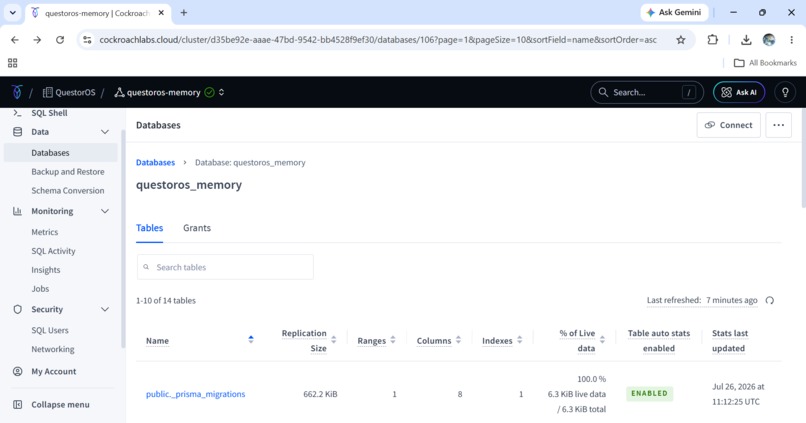Bookmark this page with star icon
The height and width of the screenshot is (423, 806).
click(x=681, y=40)
